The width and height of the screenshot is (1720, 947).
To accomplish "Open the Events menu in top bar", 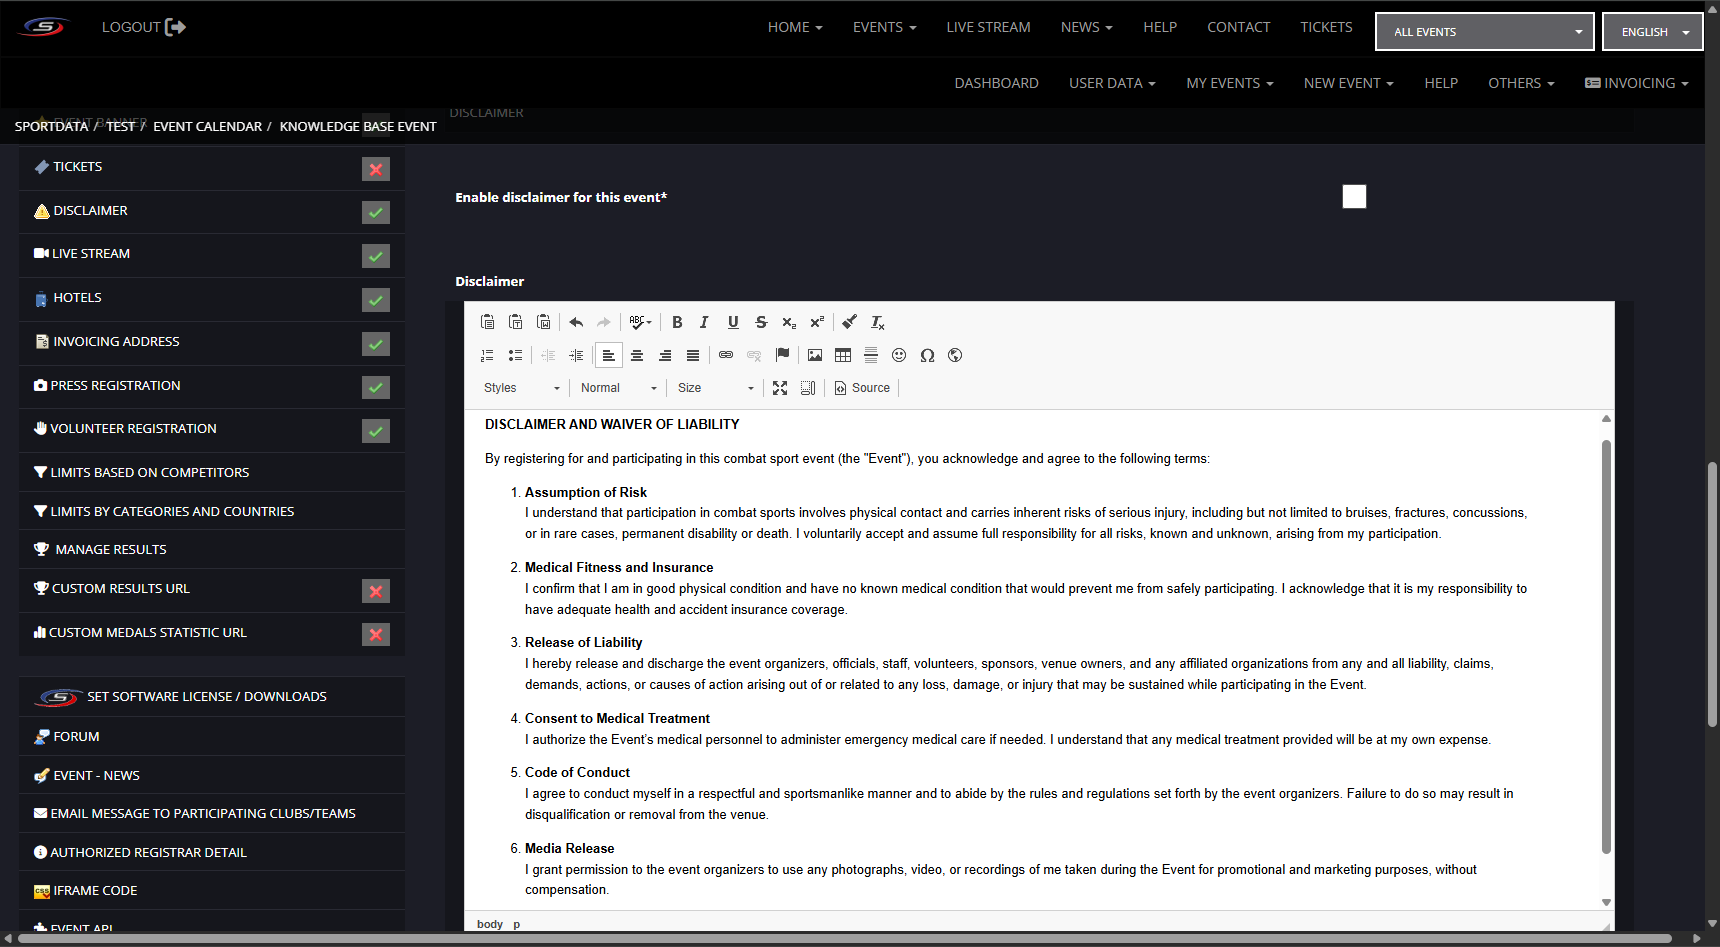I will [x=884, y=27].
